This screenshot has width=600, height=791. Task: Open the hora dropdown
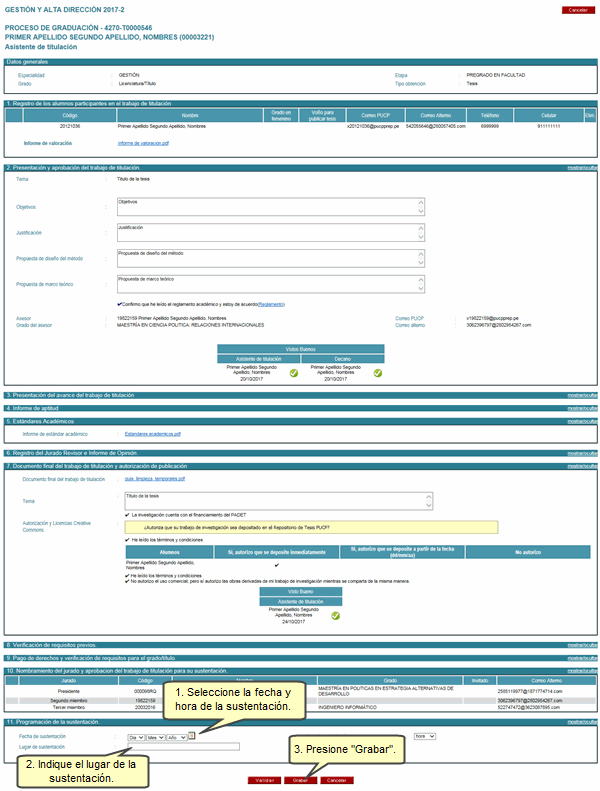coord(424,737)
